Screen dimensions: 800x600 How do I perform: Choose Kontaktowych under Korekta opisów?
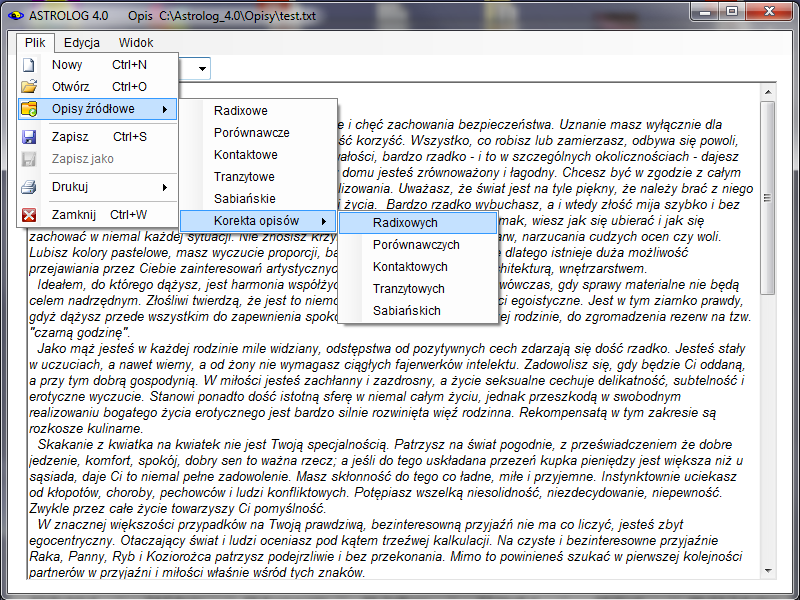pos(418,267)
